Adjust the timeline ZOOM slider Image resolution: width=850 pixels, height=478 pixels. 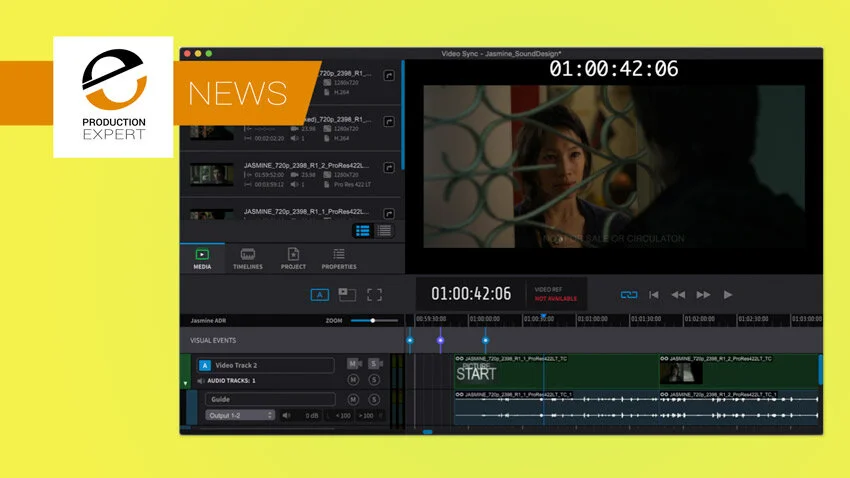(x=373, y=320)
